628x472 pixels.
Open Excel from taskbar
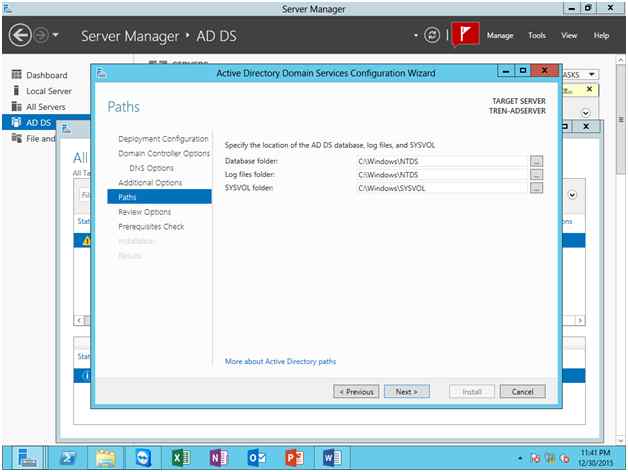(x=181, y=458)
